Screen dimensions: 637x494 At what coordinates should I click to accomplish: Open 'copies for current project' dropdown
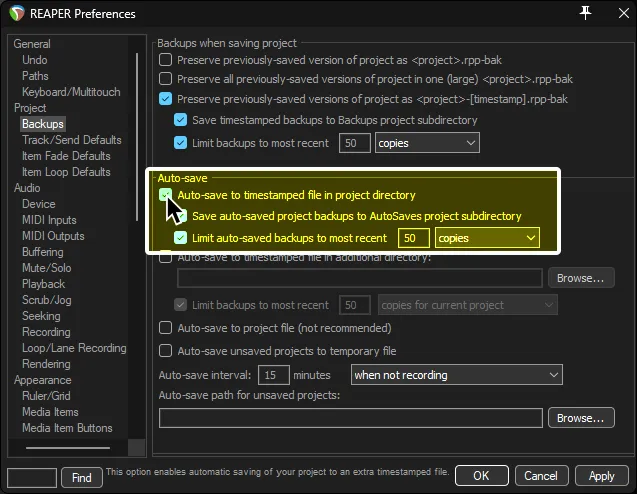(x=468, y=305)
